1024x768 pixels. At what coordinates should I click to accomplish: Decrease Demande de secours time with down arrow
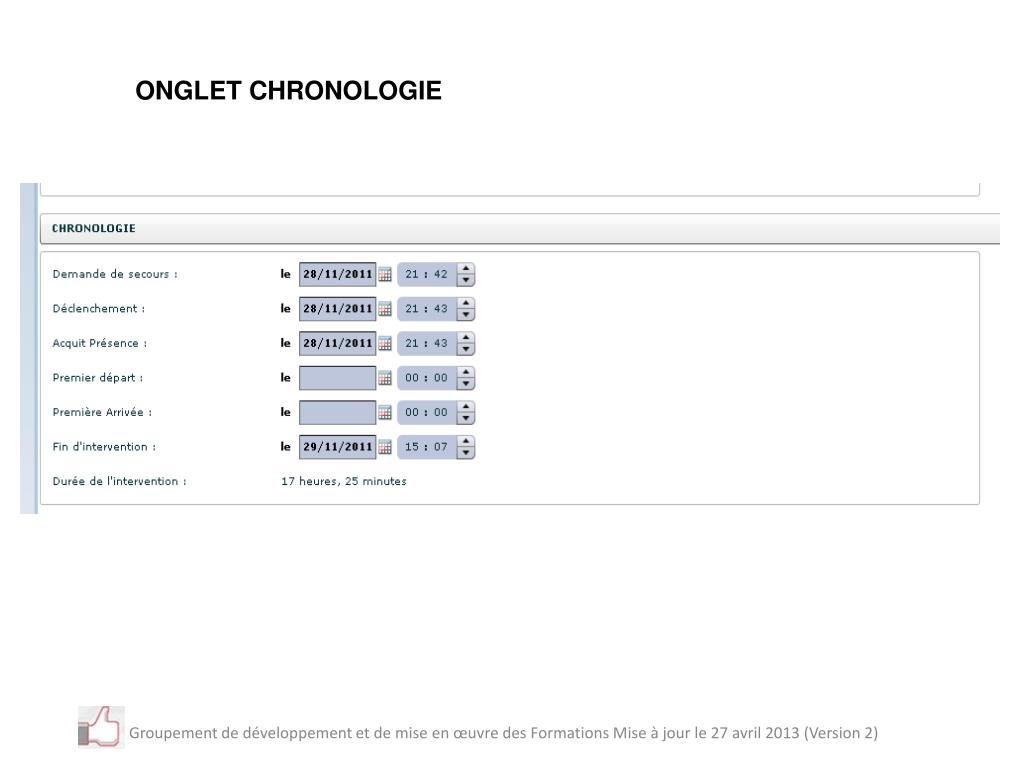(466, 281)
